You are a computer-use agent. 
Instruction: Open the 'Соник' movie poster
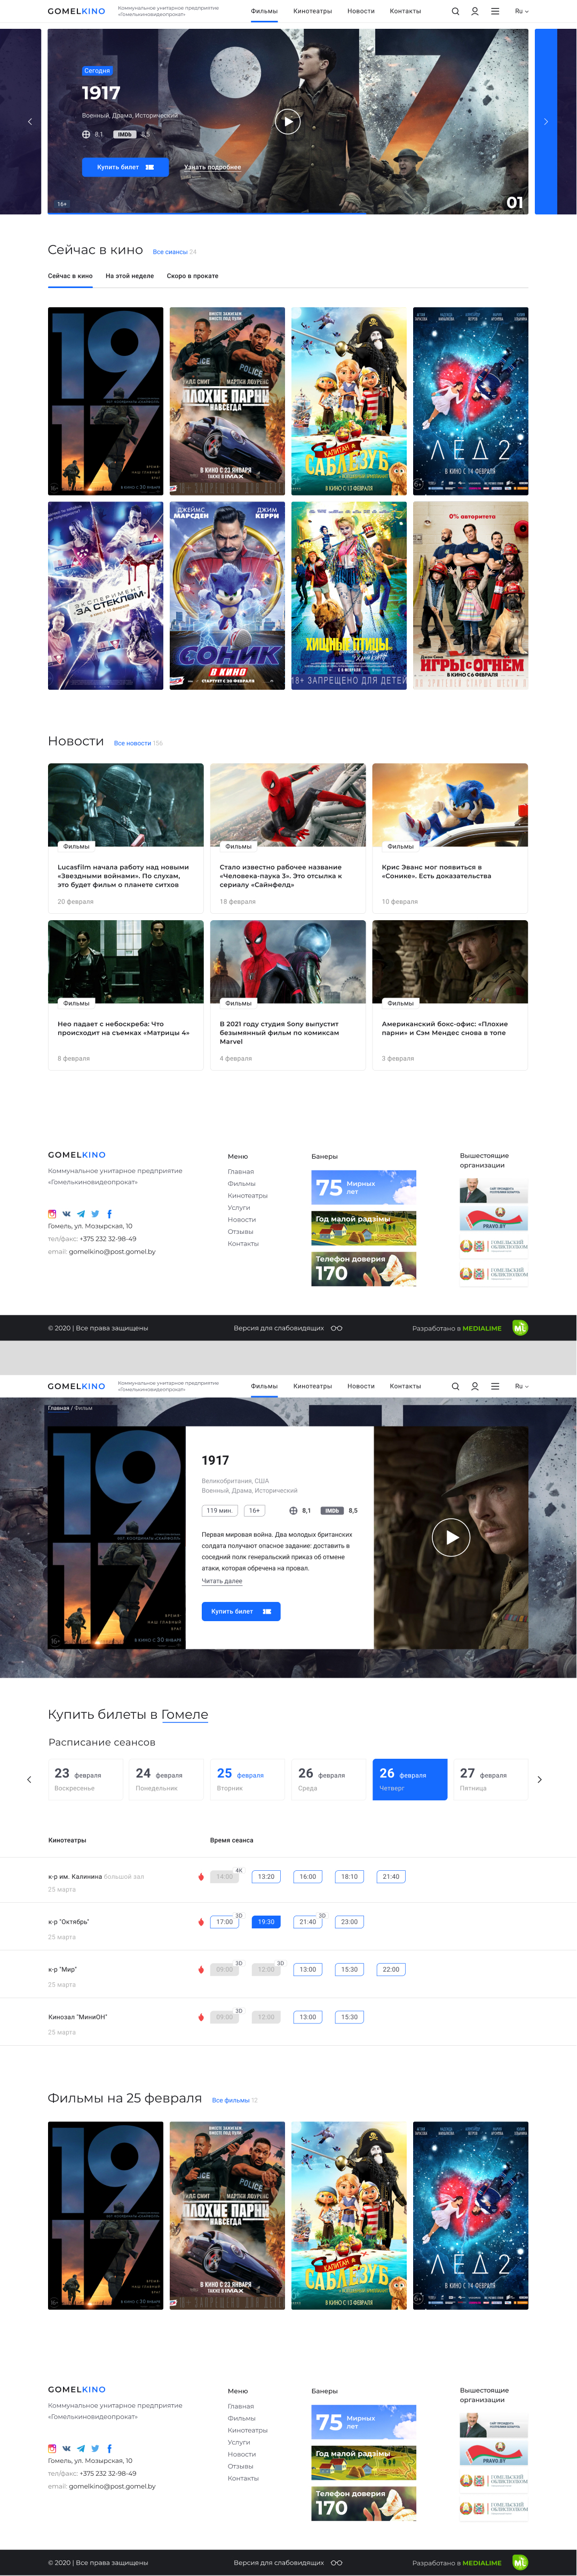(227, 595)
